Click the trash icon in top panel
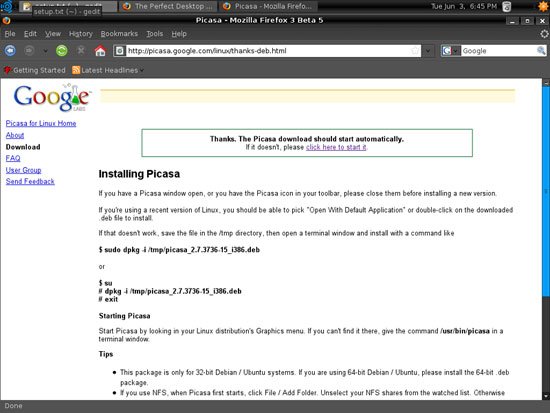The width and height of the screenshot is (550, 413). point(507,6)
